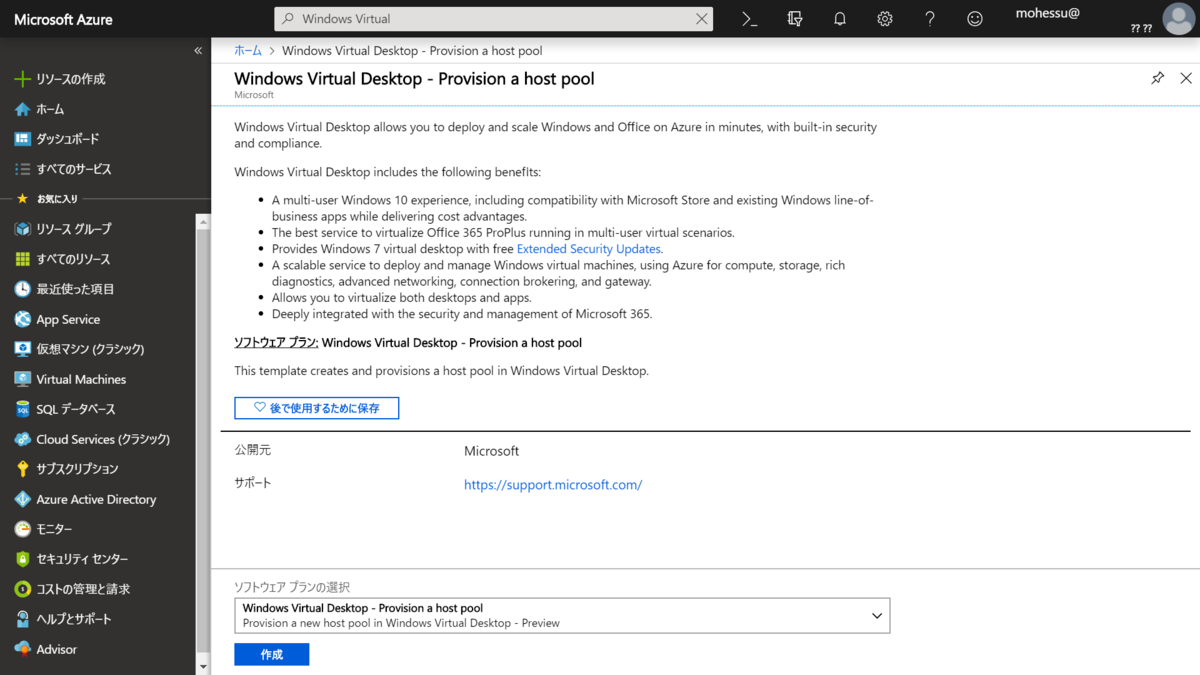The height and width of the screenshot is (675, 1200).
Task: Click the セキュリティ センター shield icon
Action: coord(22,559)
